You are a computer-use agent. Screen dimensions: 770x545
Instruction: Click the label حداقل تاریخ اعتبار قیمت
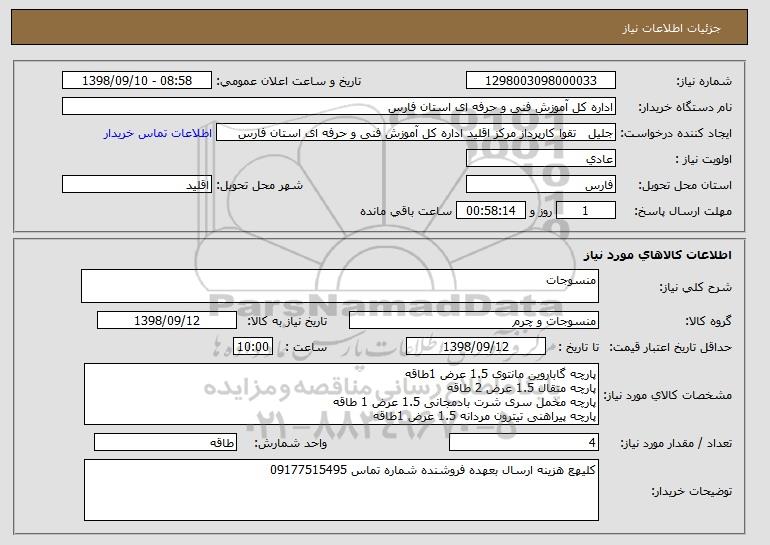670,347
